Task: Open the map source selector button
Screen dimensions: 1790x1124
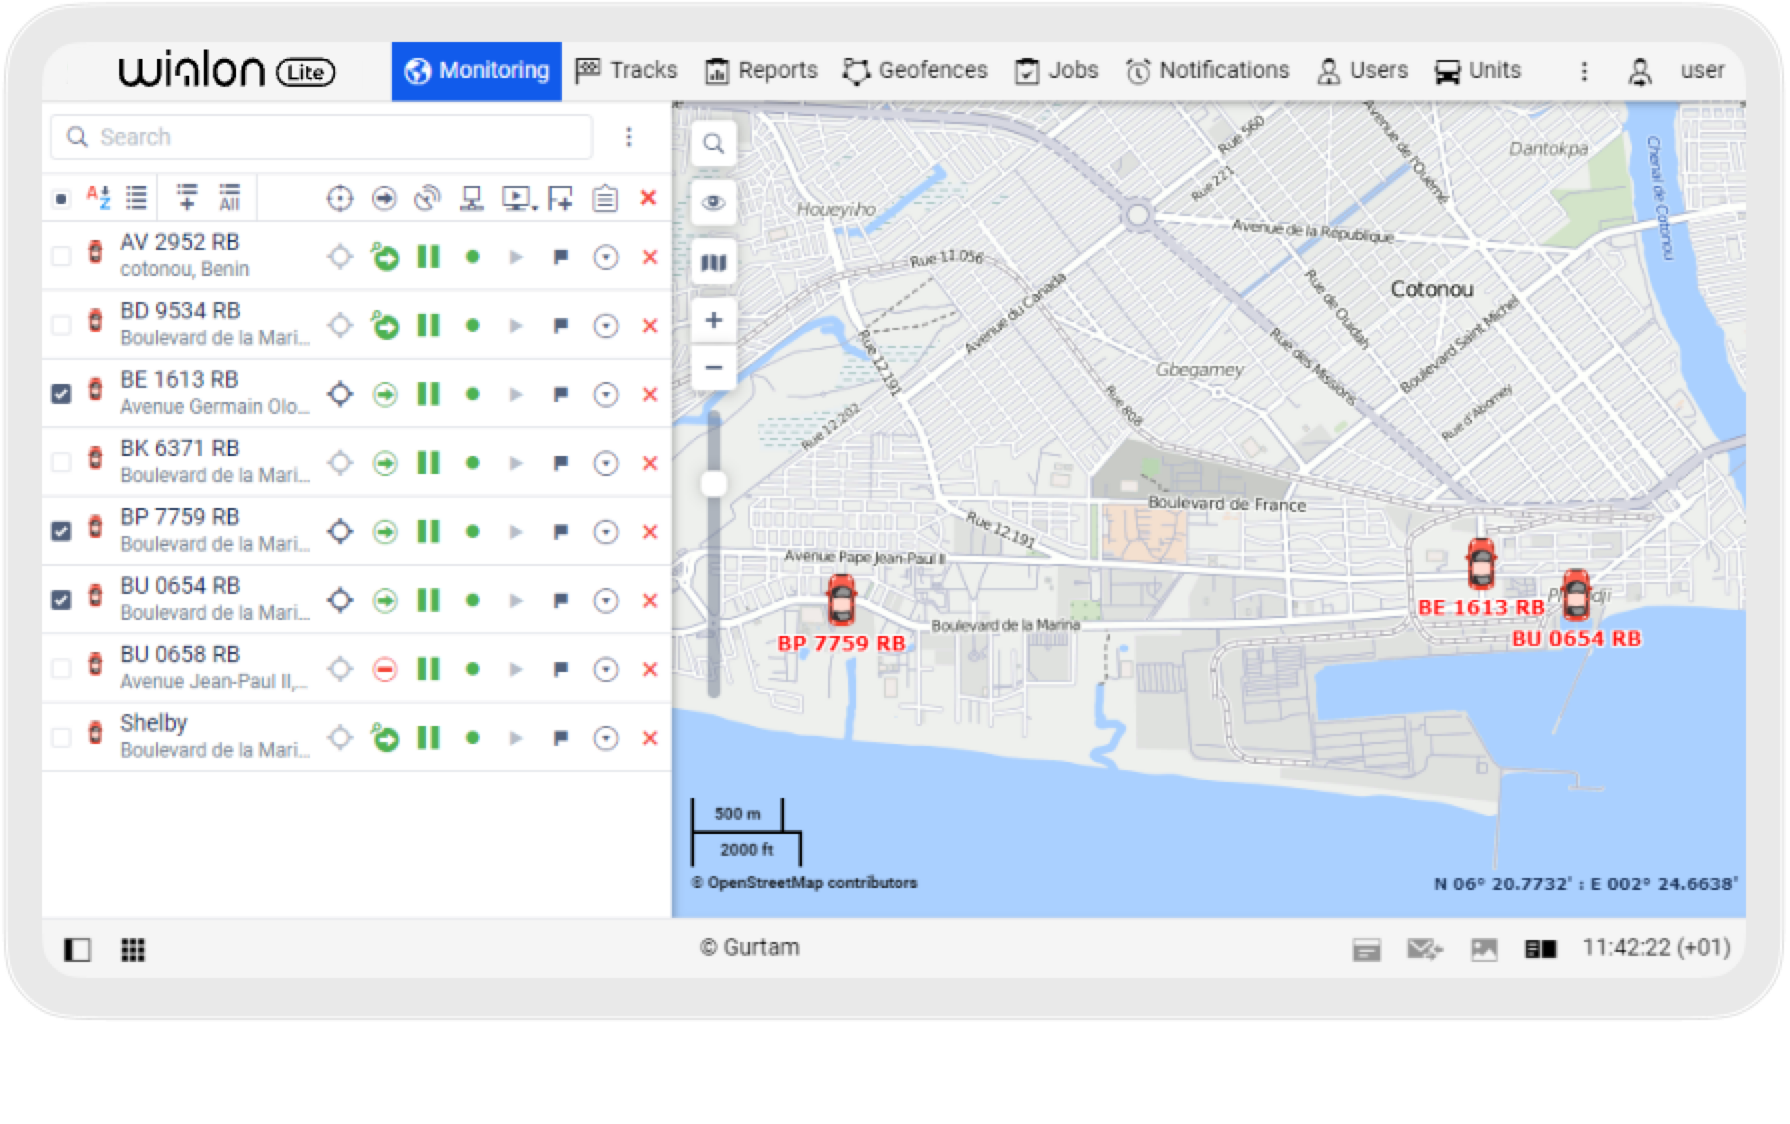Action: (713, 262)
